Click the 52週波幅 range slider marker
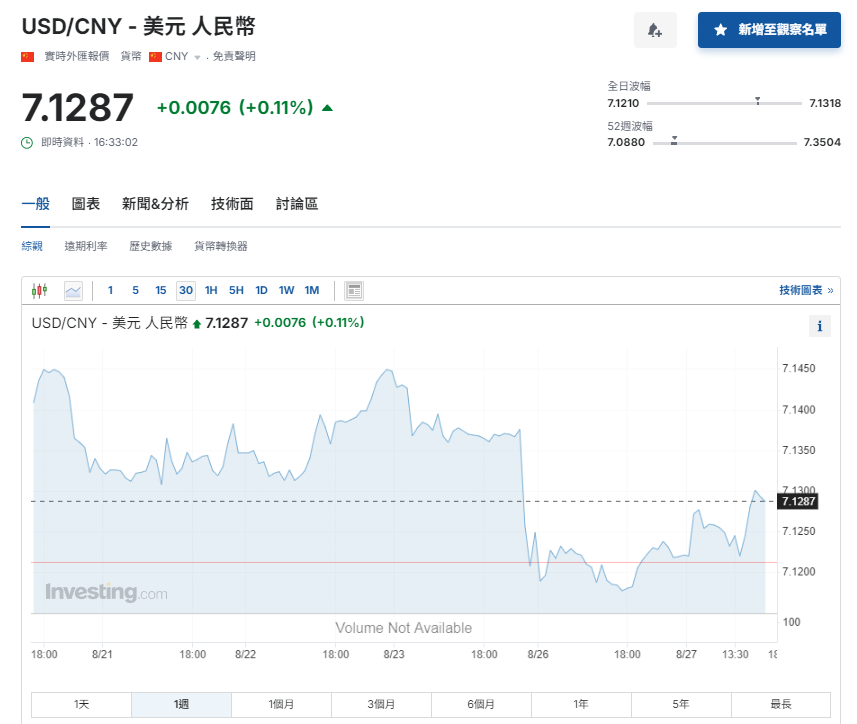The image size is (857, 724). coord(674,140)
